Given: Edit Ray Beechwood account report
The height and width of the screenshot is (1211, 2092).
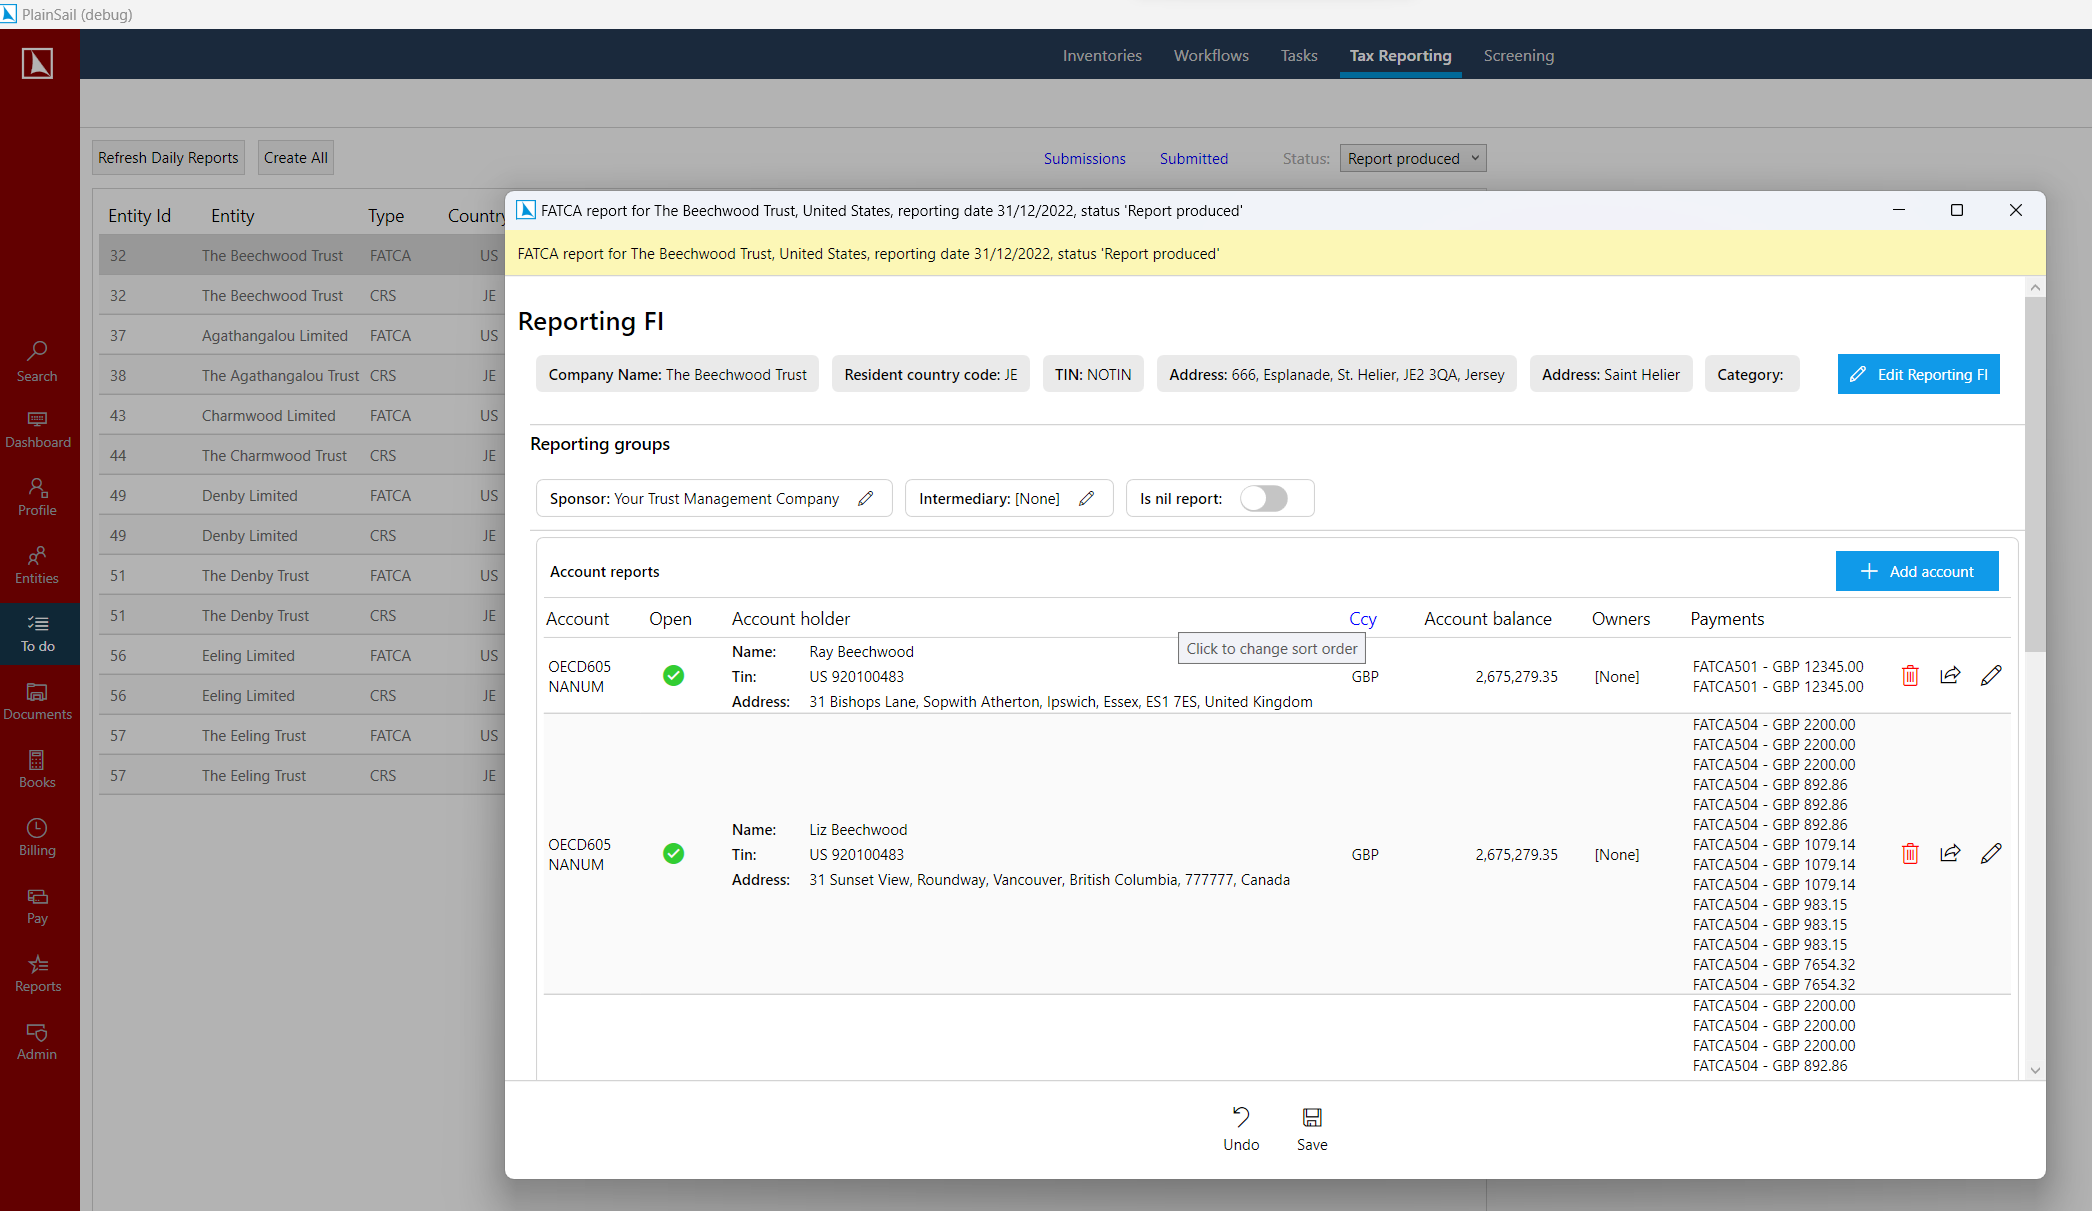Looking at the screenshot, I should (1991, 676).
